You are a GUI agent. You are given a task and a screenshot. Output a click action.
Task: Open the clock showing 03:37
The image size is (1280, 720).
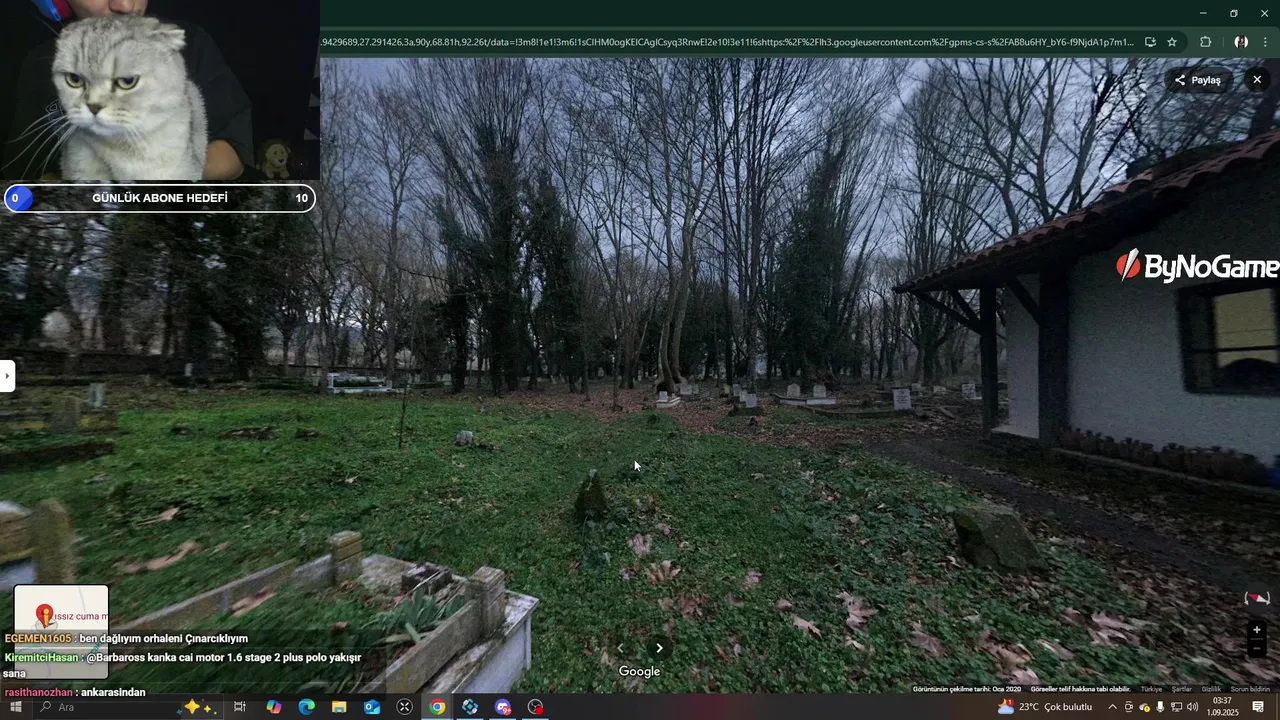[1222, 707]
